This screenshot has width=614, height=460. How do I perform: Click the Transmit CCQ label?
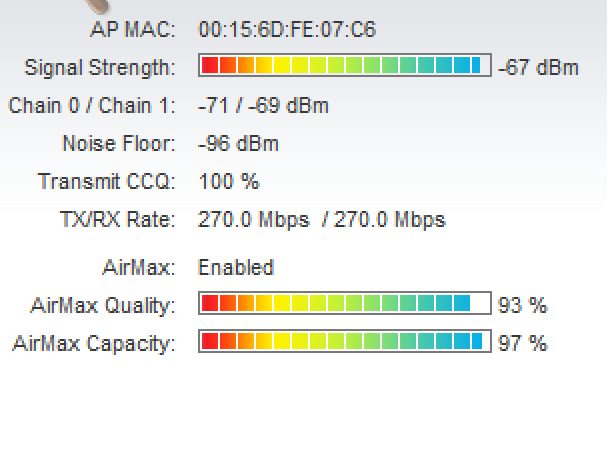[106, 182]
